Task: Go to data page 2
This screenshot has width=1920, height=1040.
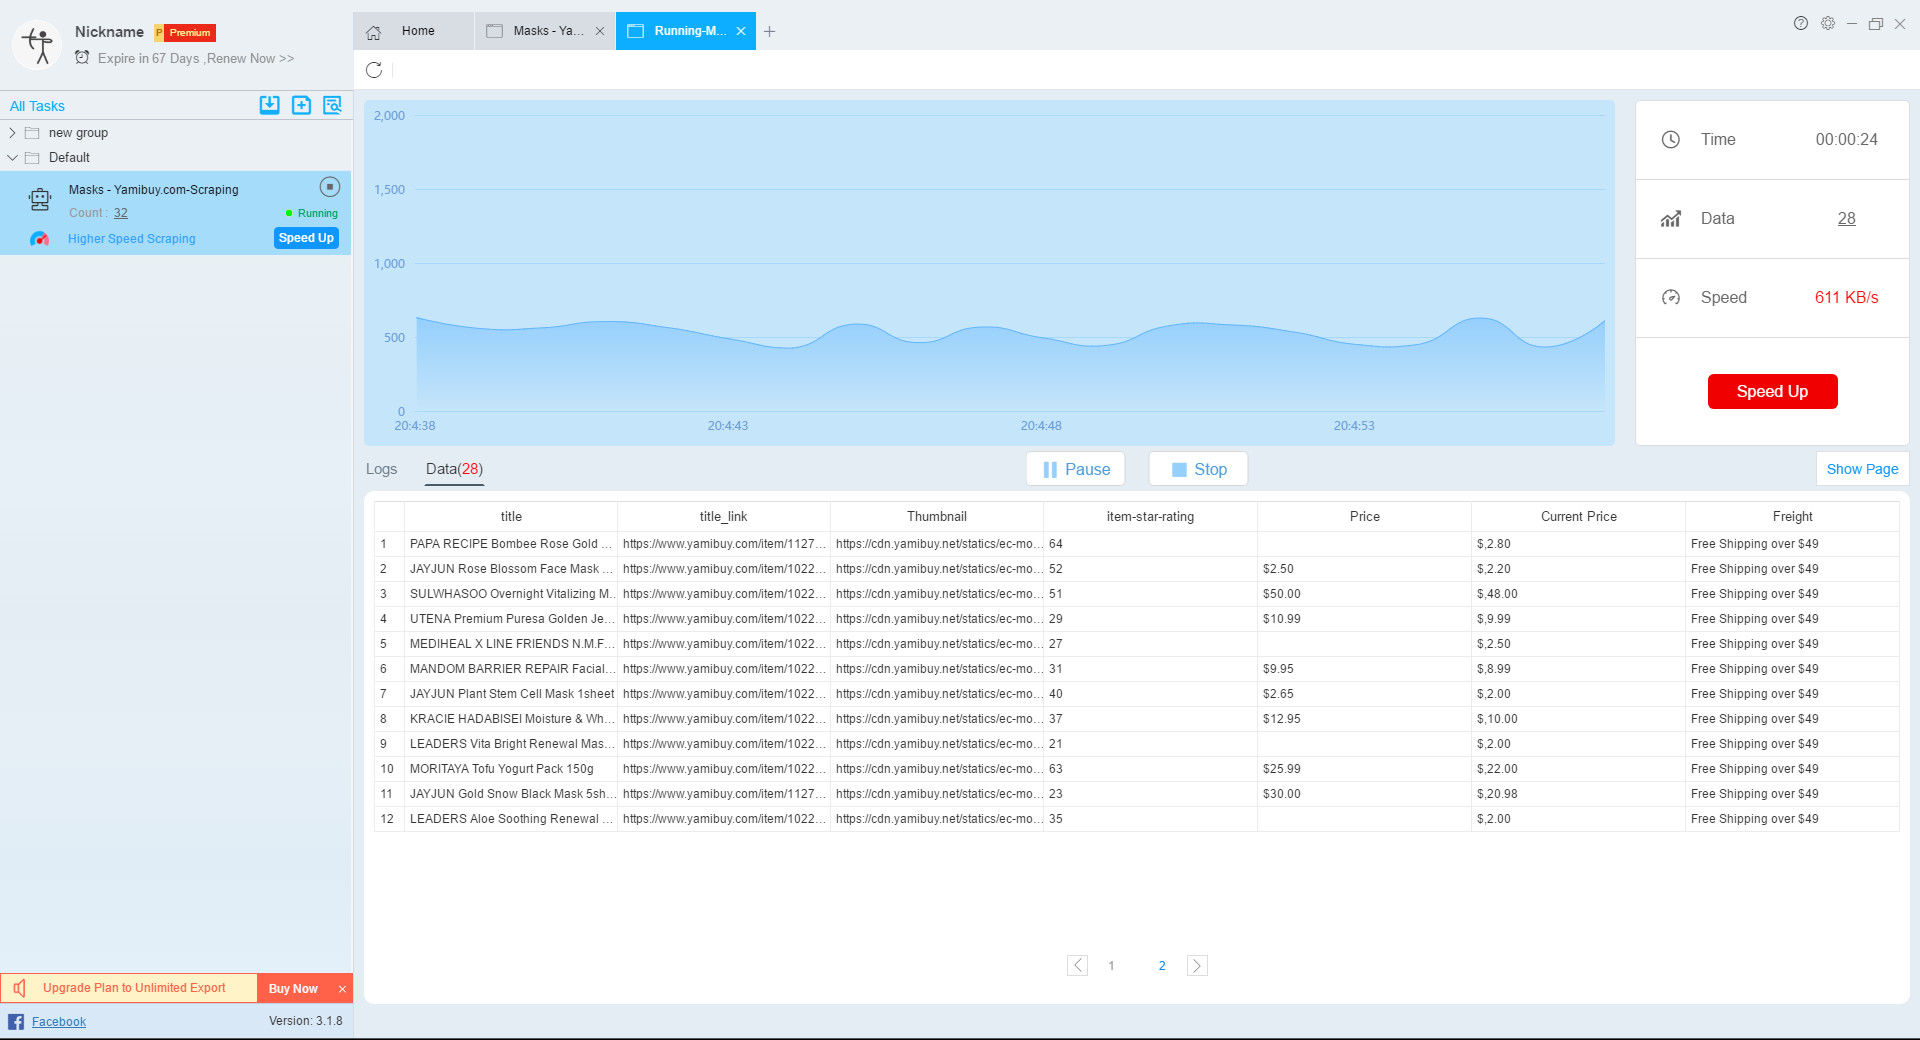Action: [x=1162, y=966]
